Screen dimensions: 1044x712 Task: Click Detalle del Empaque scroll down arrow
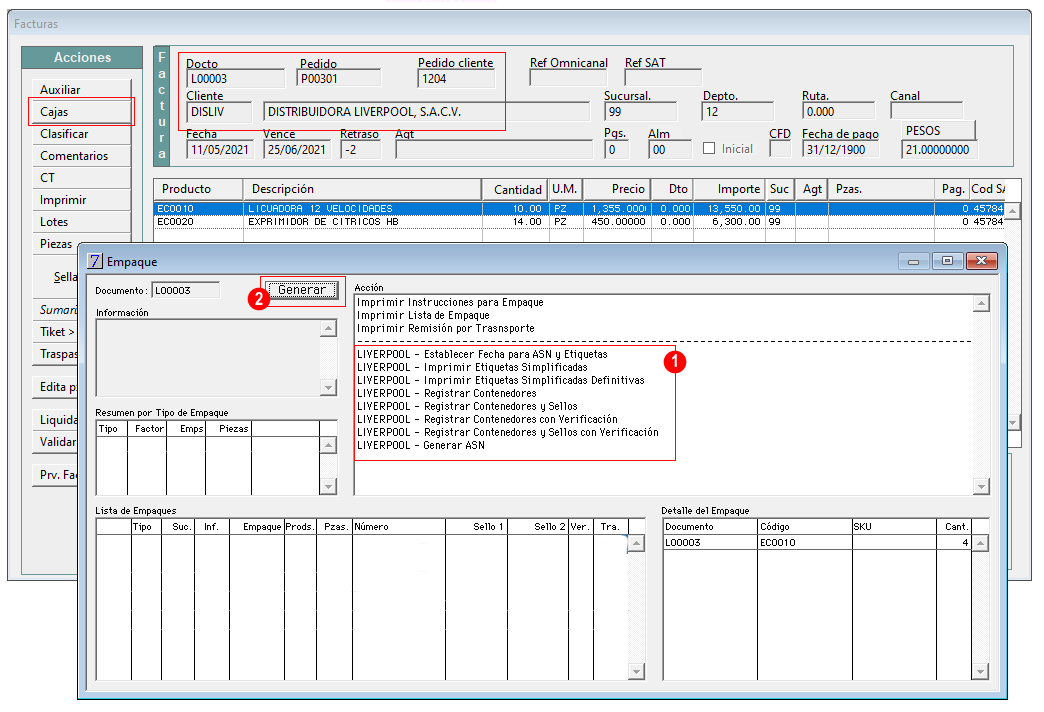[980, 671]
